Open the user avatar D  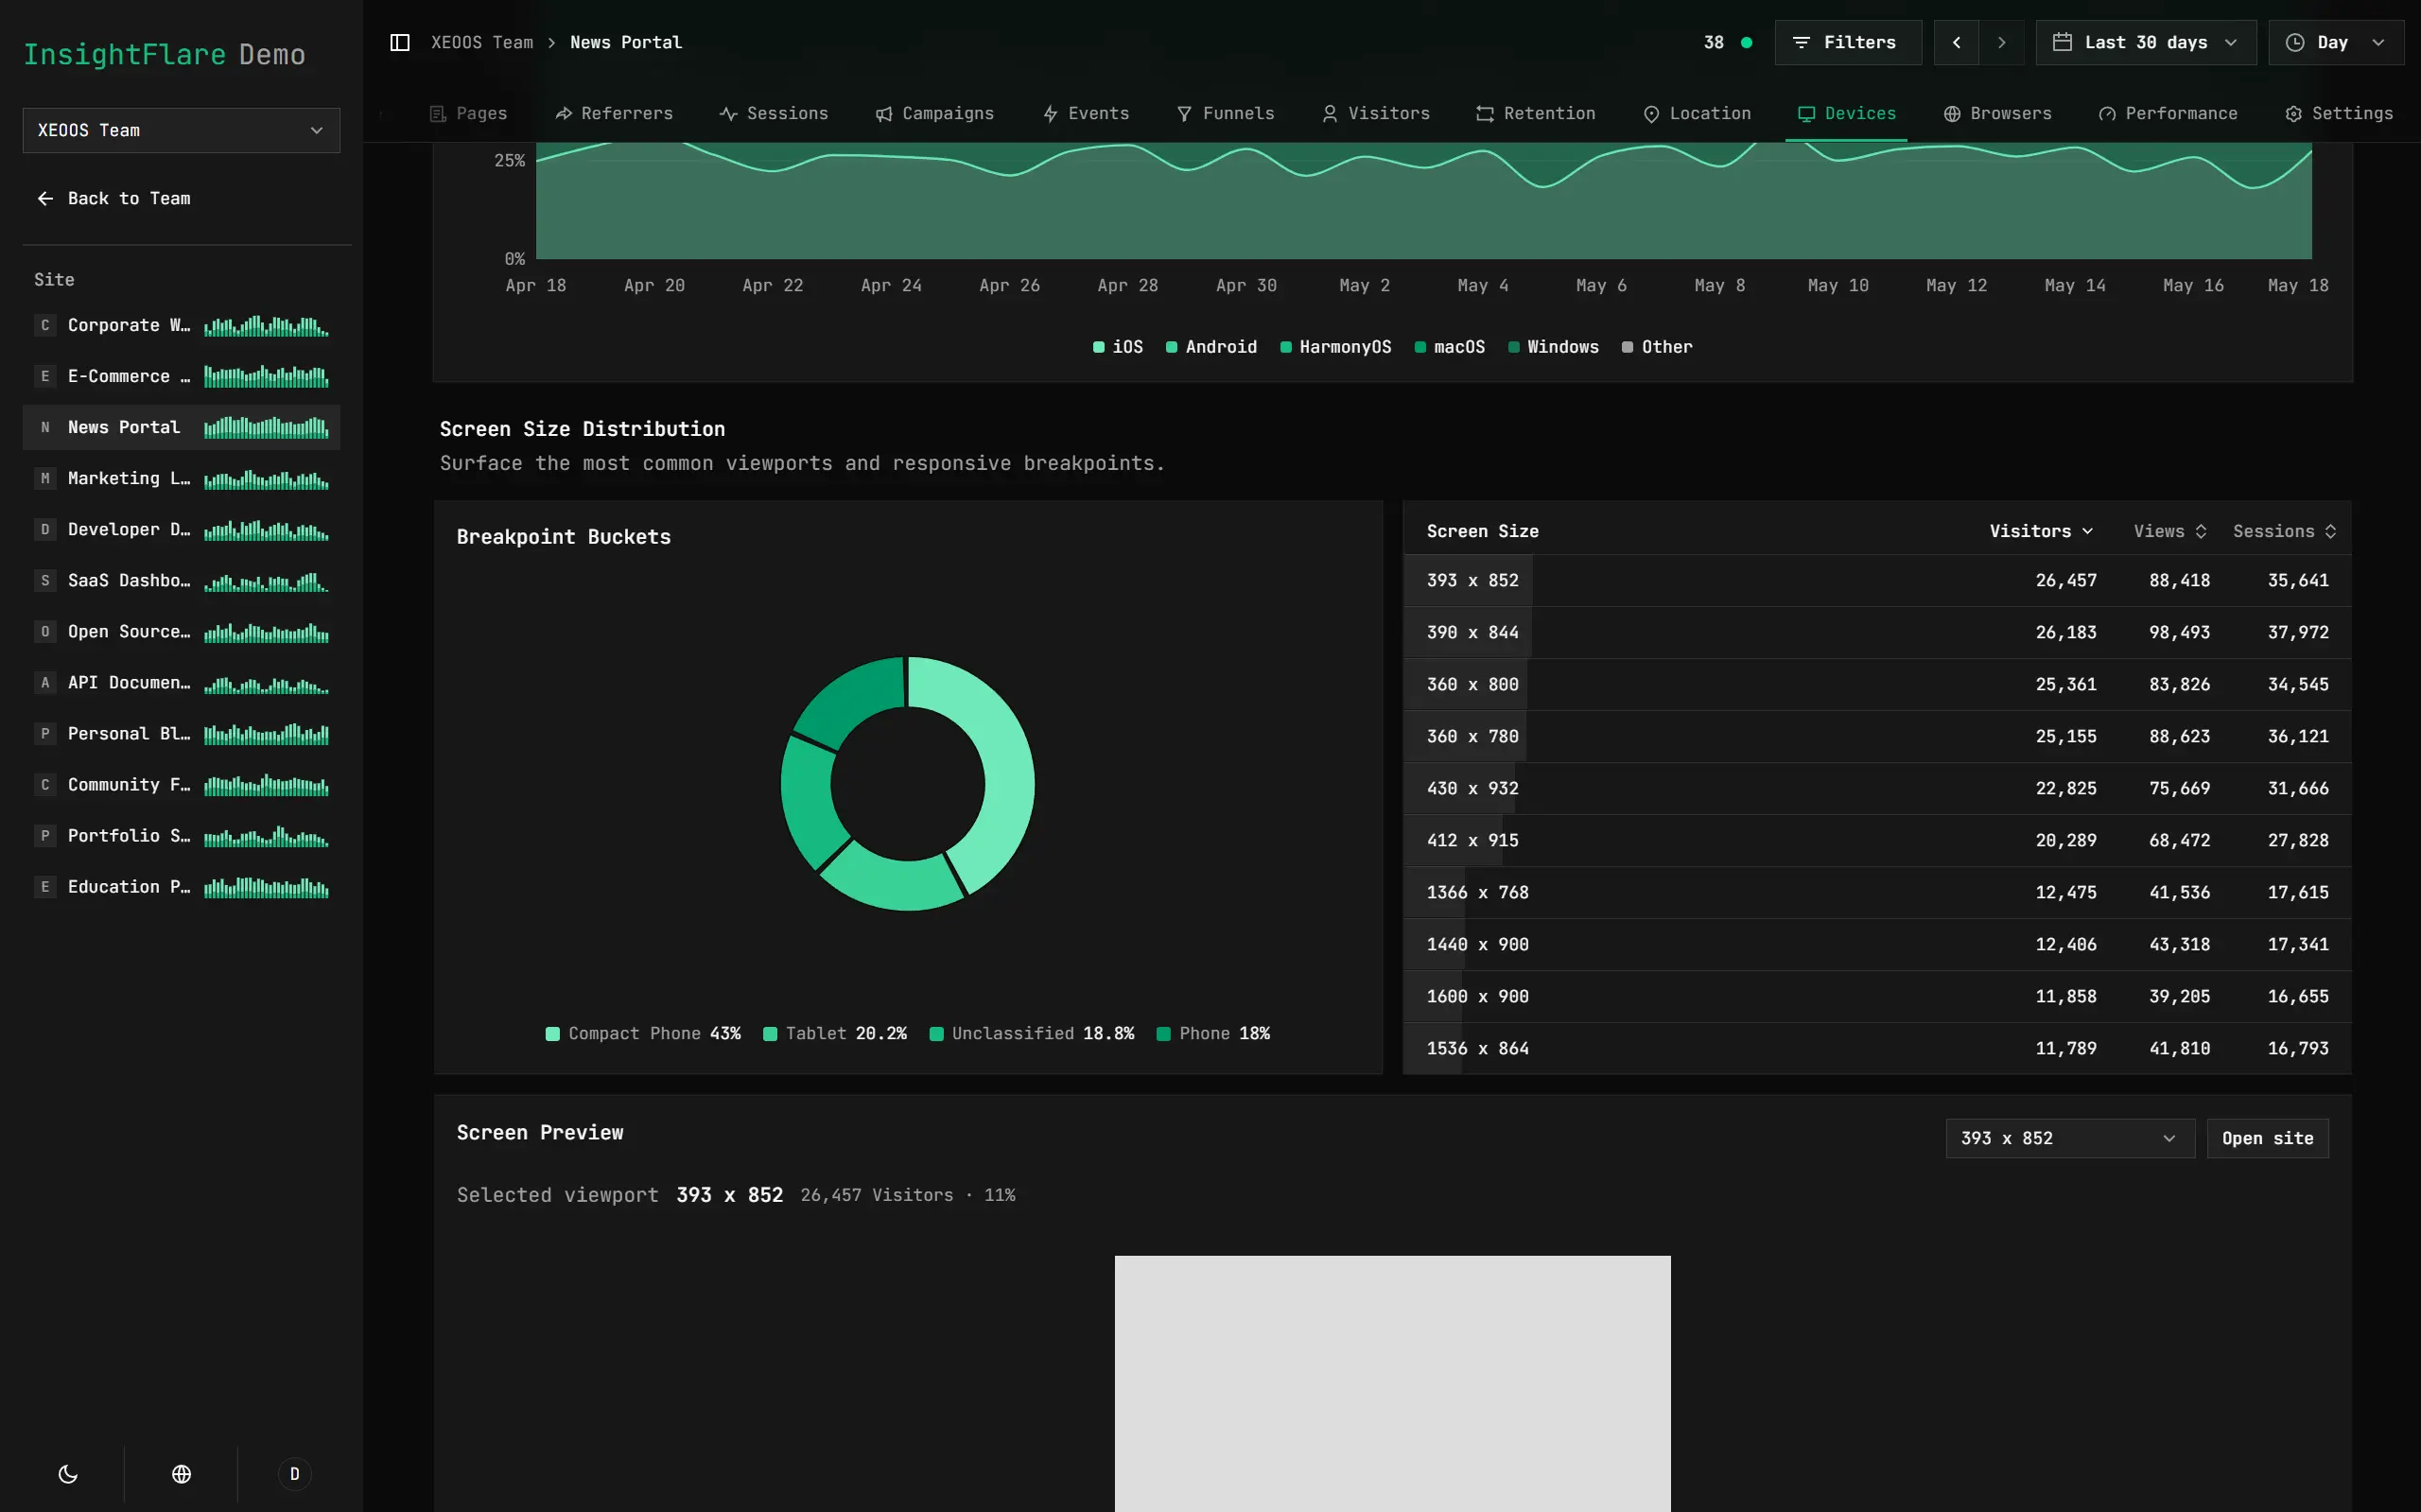294,1474
